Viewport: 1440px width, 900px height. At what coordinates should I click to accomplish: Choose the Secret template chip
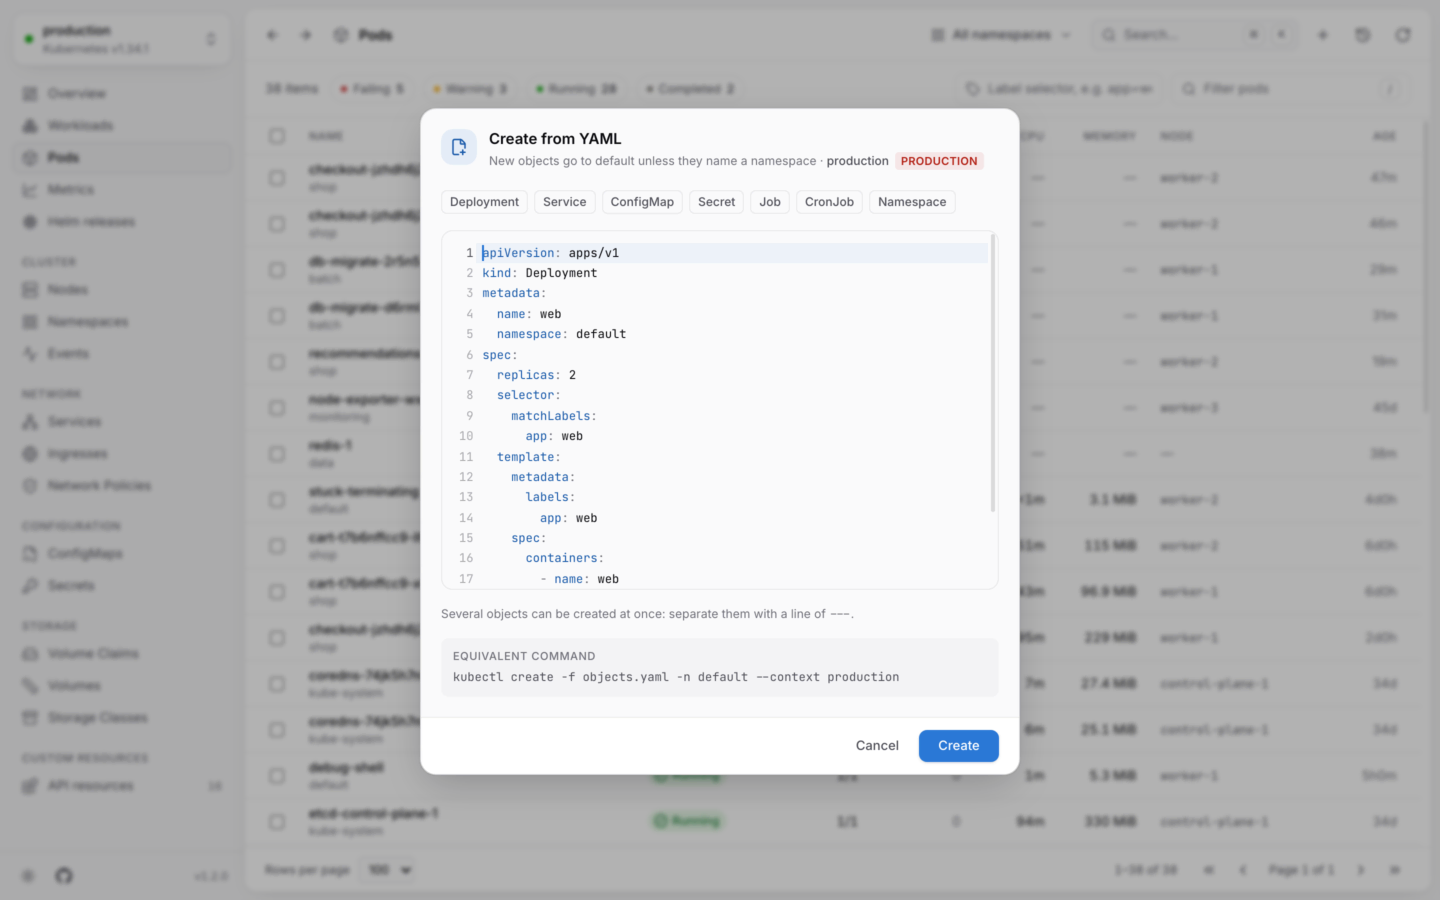click(x=716, y=202)
